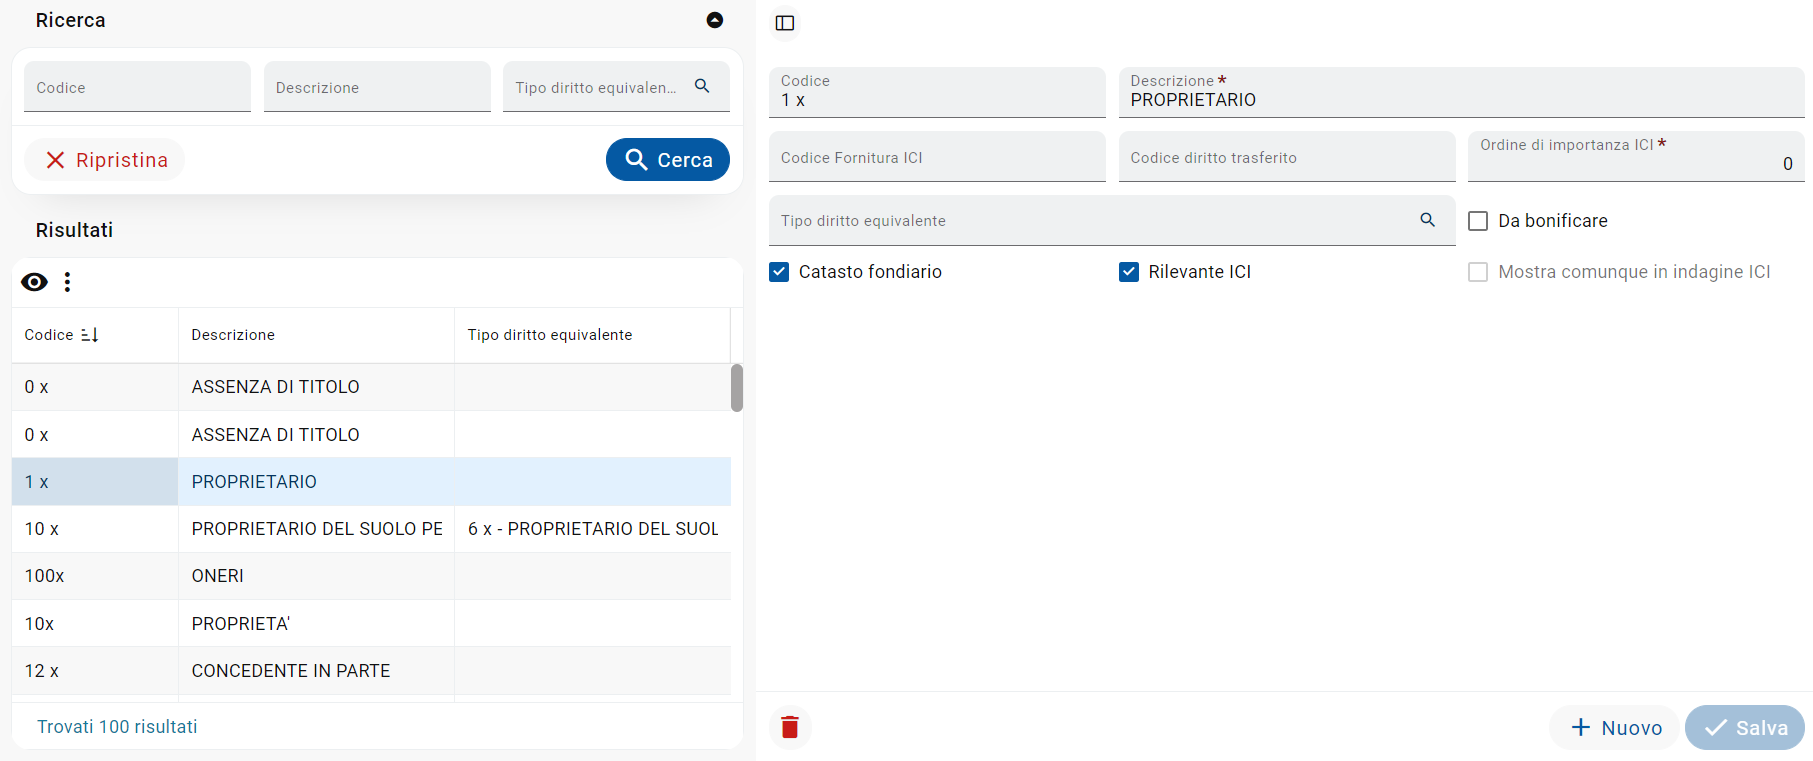Focus the Codice Fornitura ICI field

click(937, 157)
